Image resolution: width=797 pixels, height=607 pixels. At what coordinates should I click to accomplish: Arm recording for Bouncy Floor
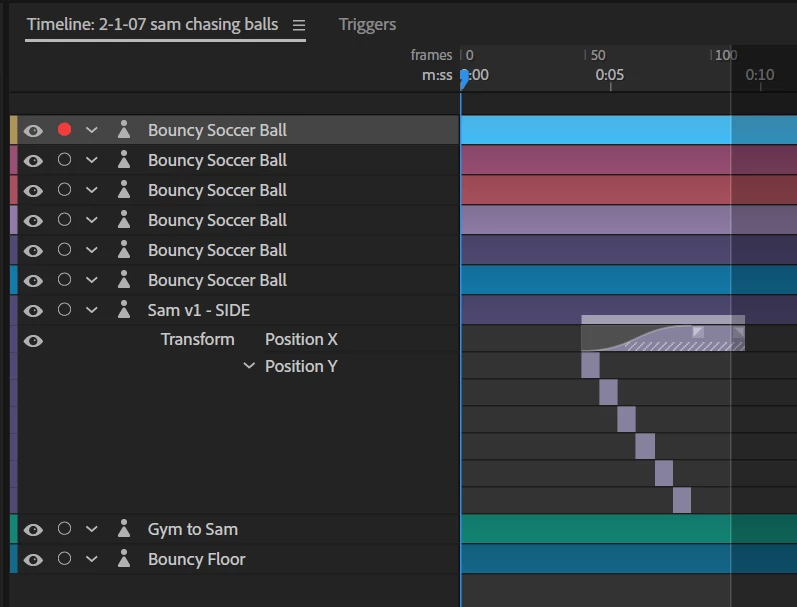64,559
